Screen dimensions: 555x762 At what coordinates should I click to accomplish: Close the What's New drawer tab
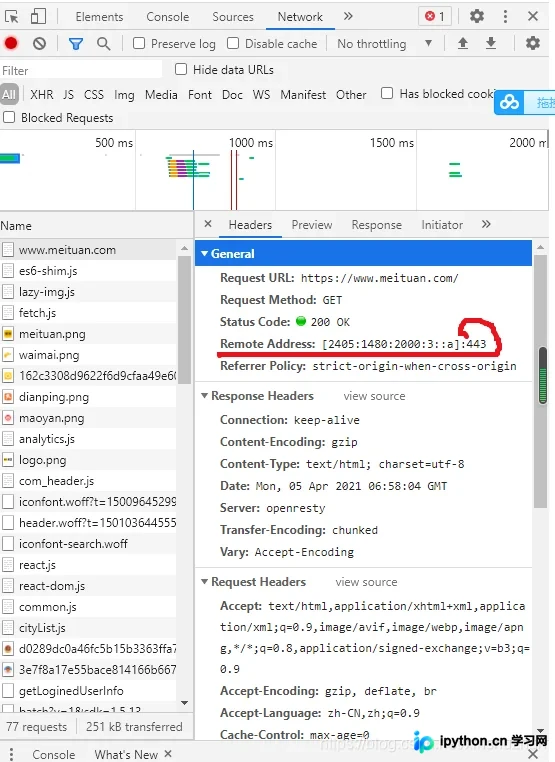point(168,754)
